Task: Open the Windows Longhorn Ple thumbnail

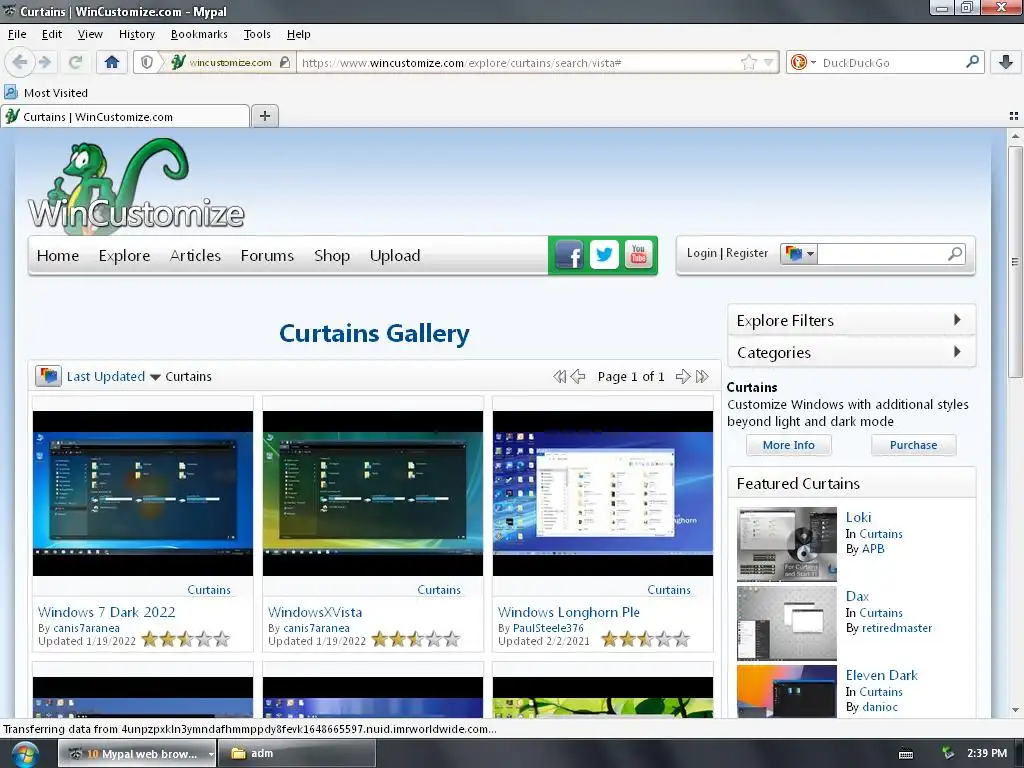Action: pyautogui.click(x=603, y=493)
